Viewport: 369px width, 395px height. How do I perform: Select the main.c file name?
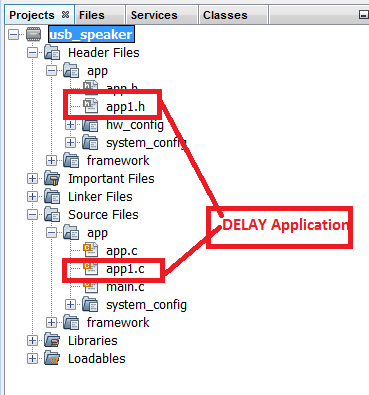click(x=125, y=287)
